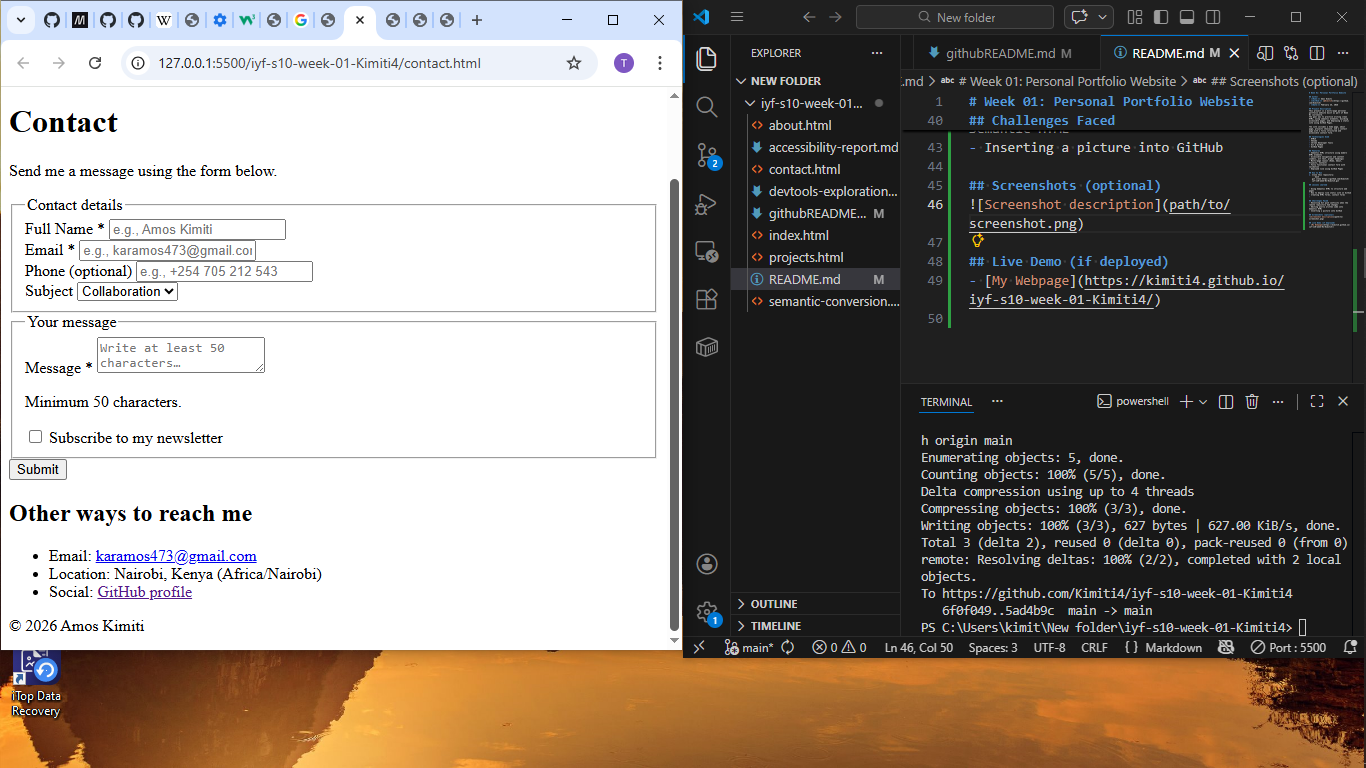Open the Run and Debug view
Screen dimensions: 1366x768
click(707, 203)
